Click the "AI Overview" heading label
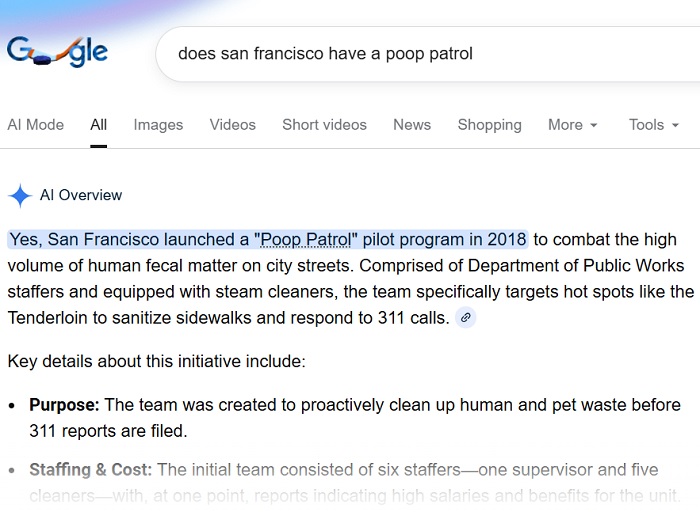Screen dimensions: 700x512 [x=81, y=196]
